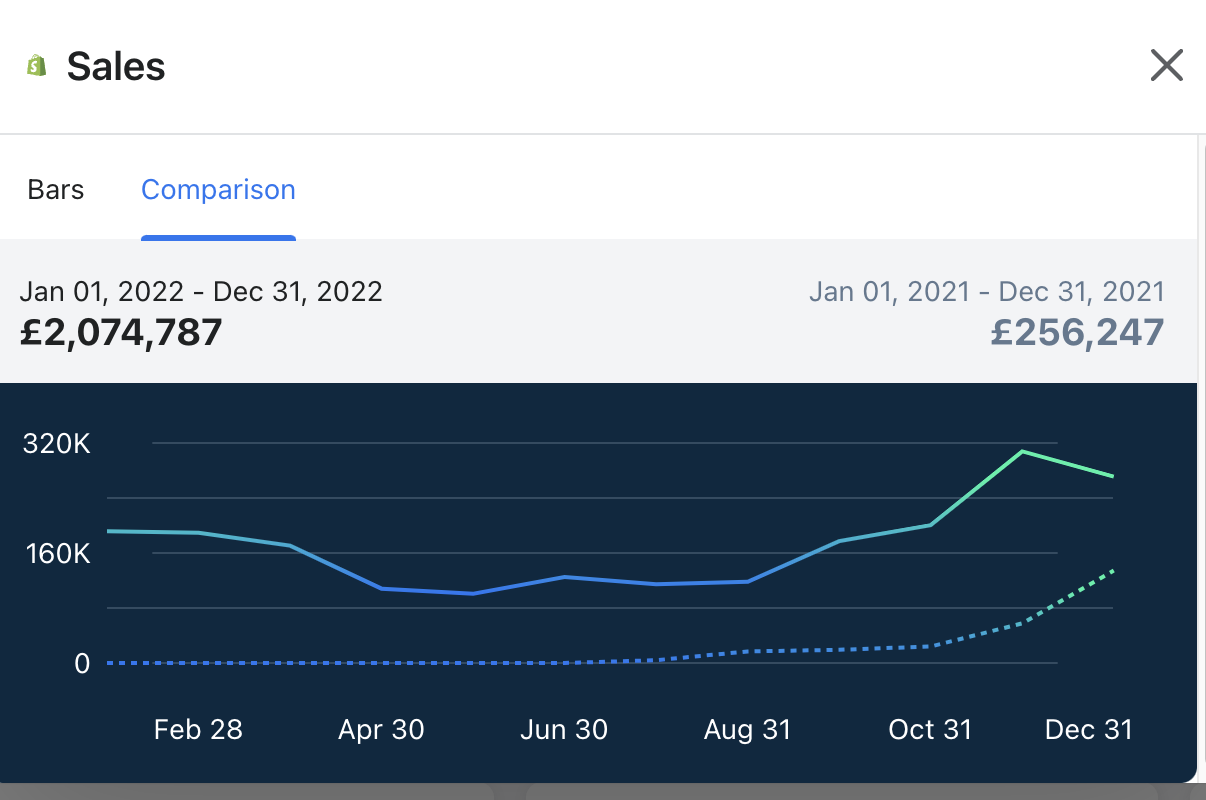Switch to the Bars tab
1206x800 pixels.
click(56, 190)
